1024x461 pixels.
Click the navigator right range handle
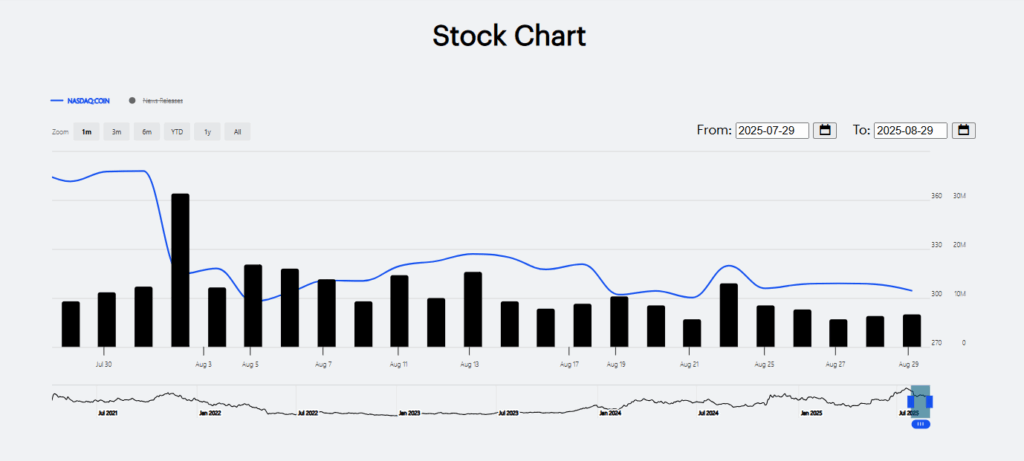929,402
